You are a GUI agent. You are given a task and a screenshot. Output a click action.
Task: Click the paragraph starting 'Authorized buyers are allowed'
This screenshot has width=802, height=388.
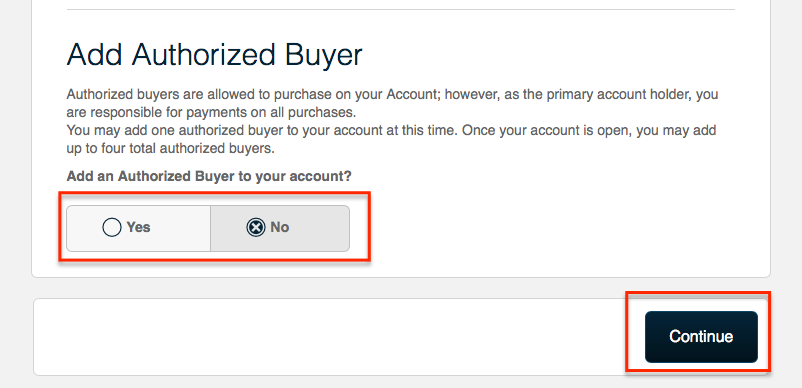tap(392, 103)
